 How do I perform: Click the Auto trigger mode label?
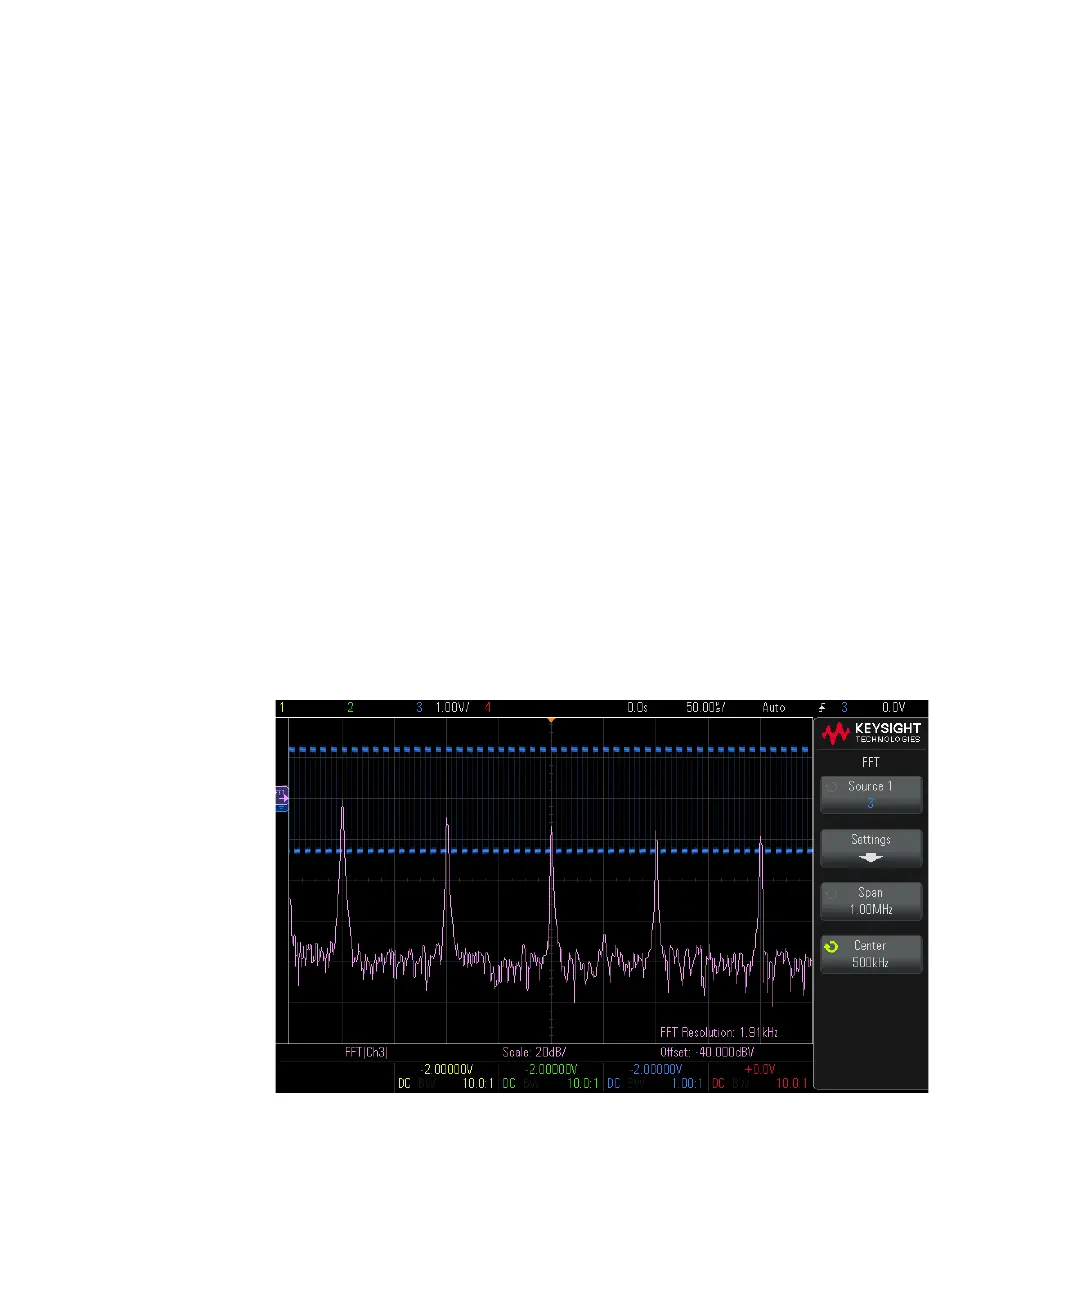(774, 708)
